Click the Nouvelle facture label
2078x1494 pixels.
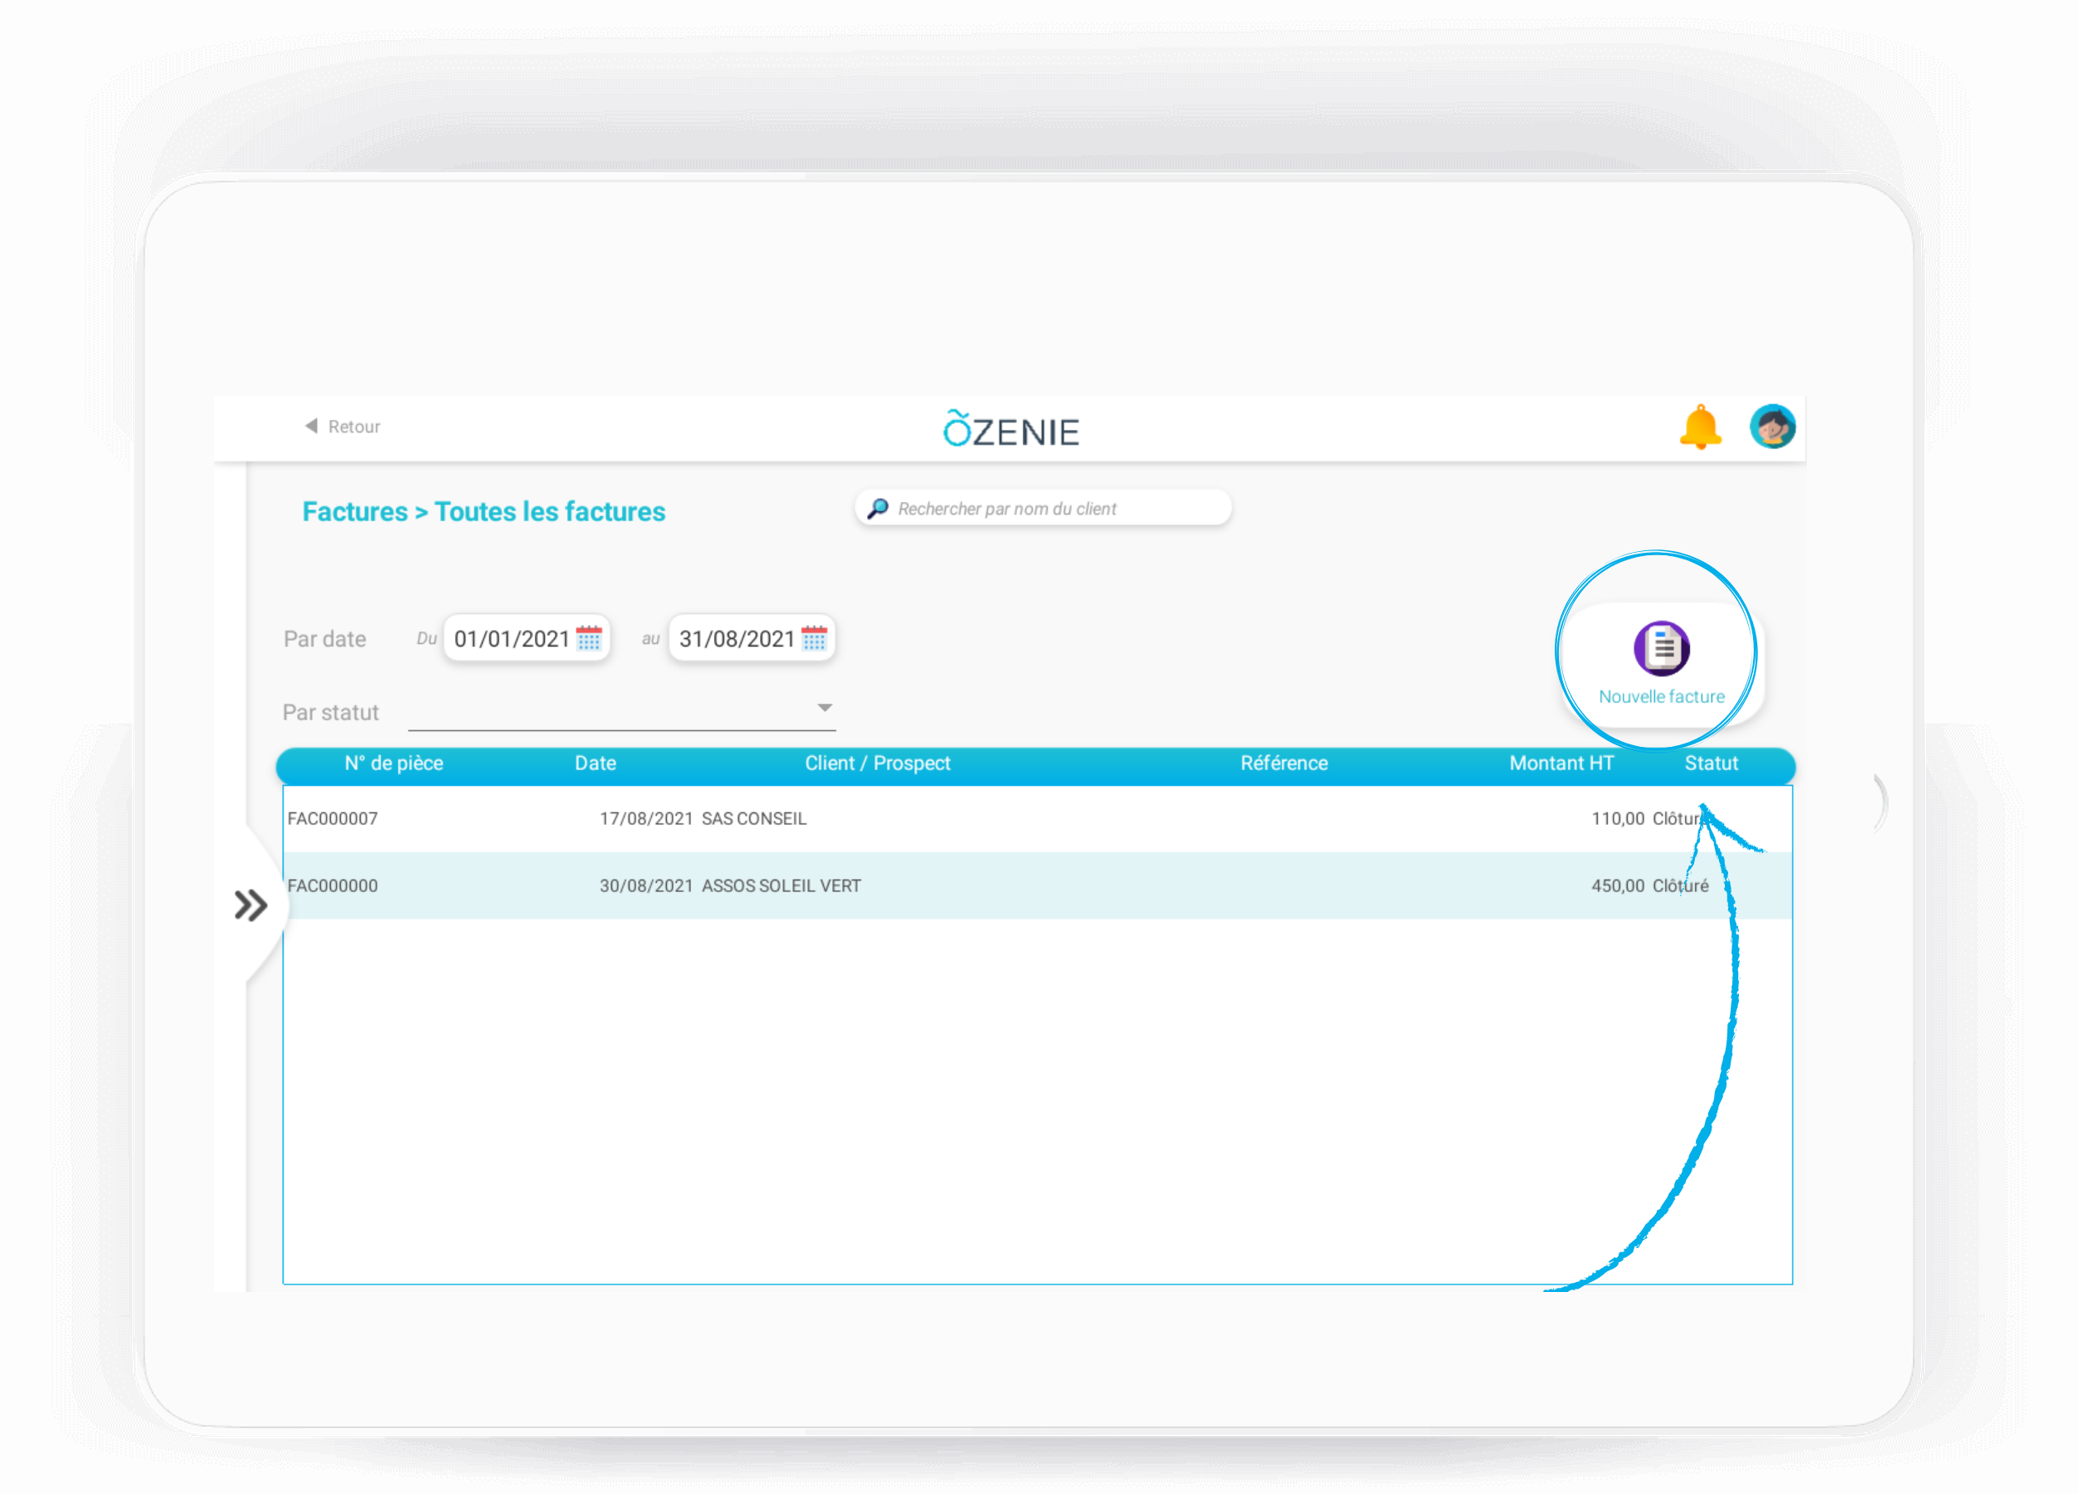[1662, 696]
